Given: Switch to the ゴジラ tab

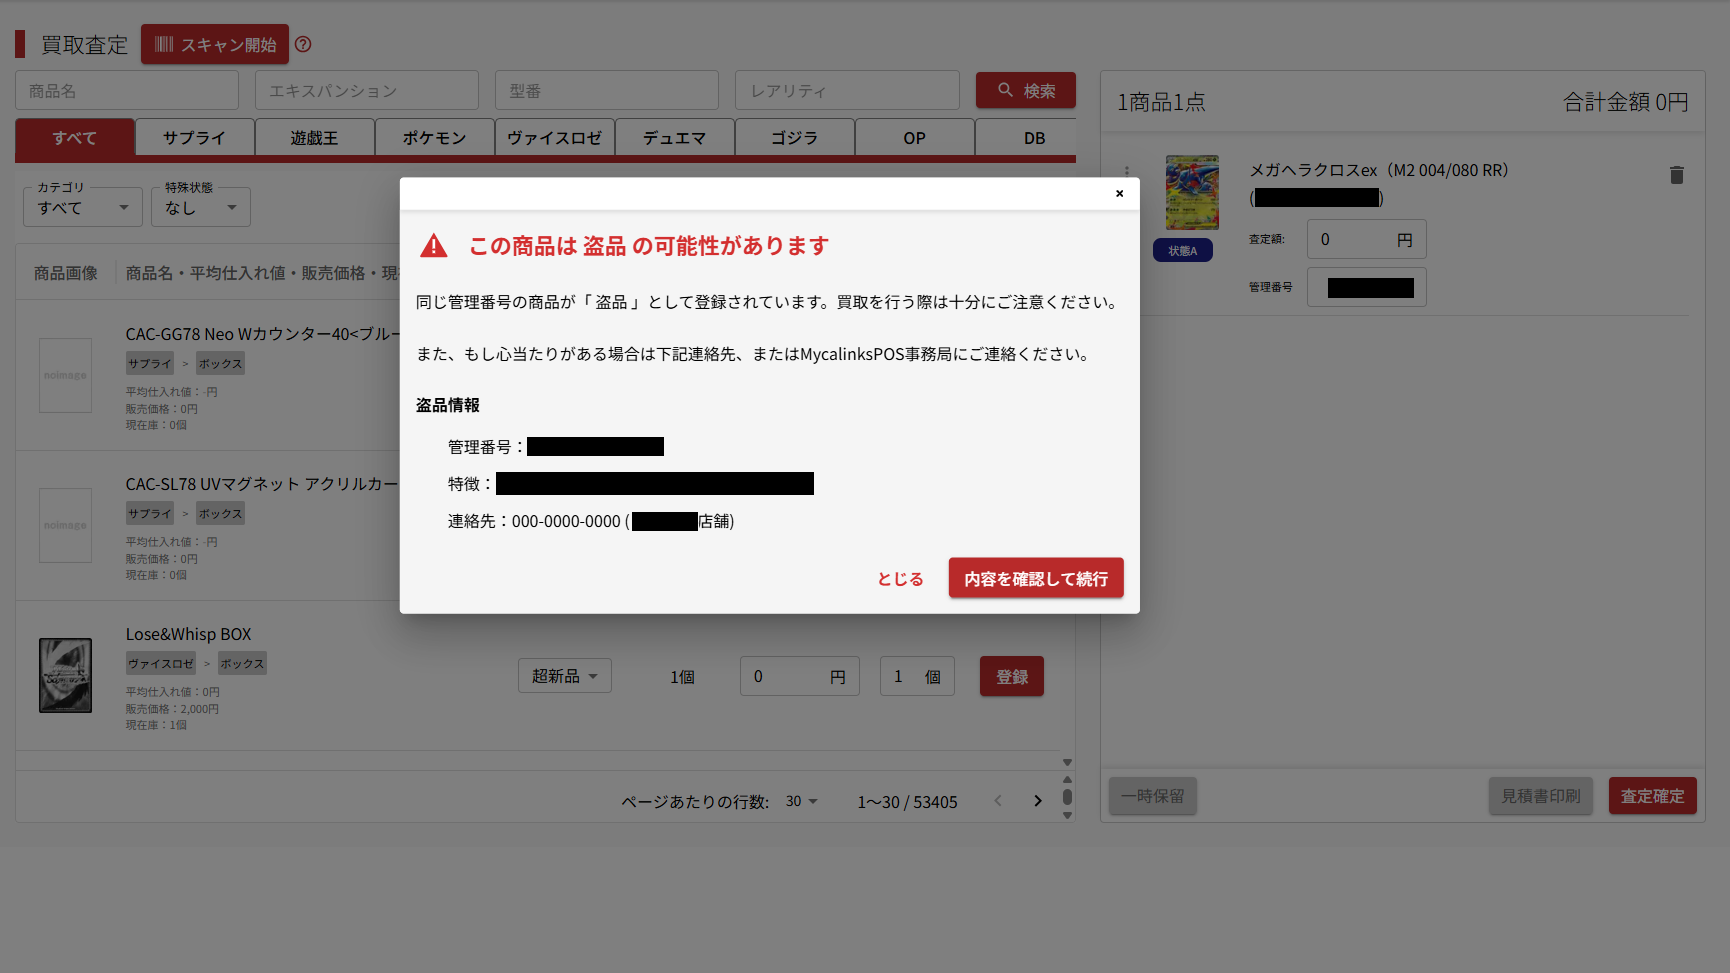Looking at the screenshot, I should [795, 138].
